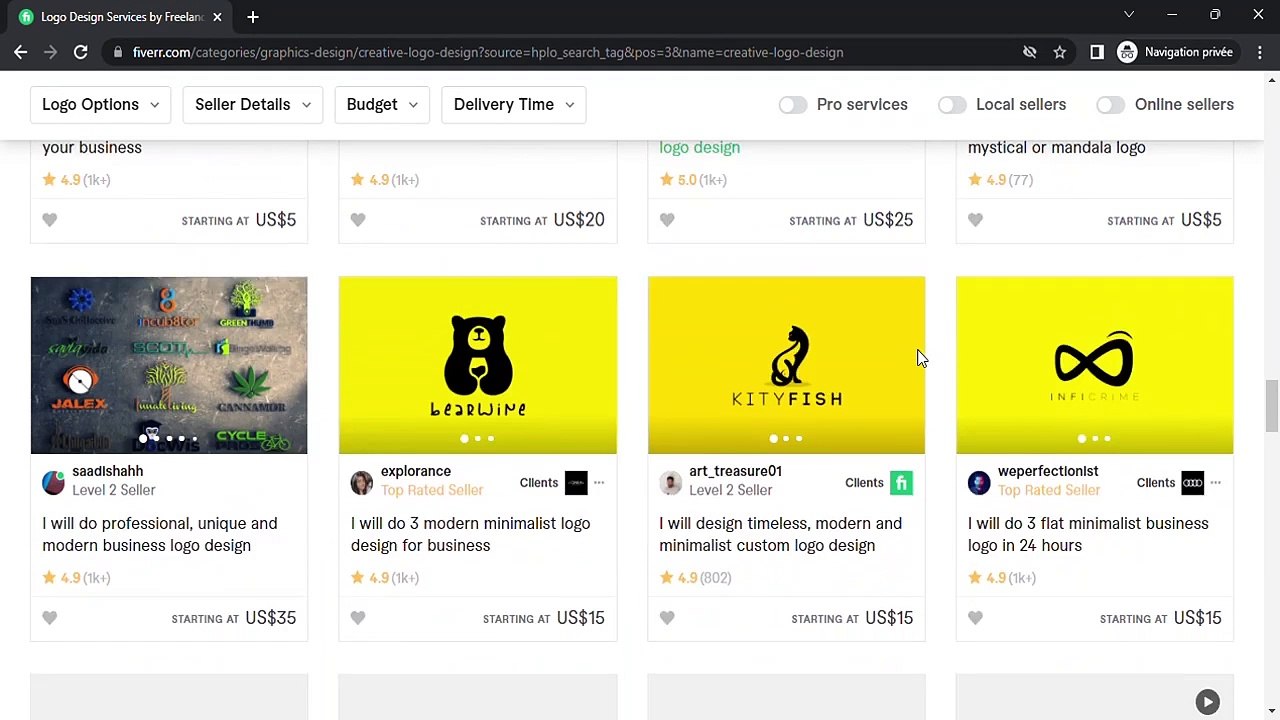This screenshot has height=720, width=1280.
Task: Open the INFICRIME infinity logo thumbnail
Action: point(1095,365)
